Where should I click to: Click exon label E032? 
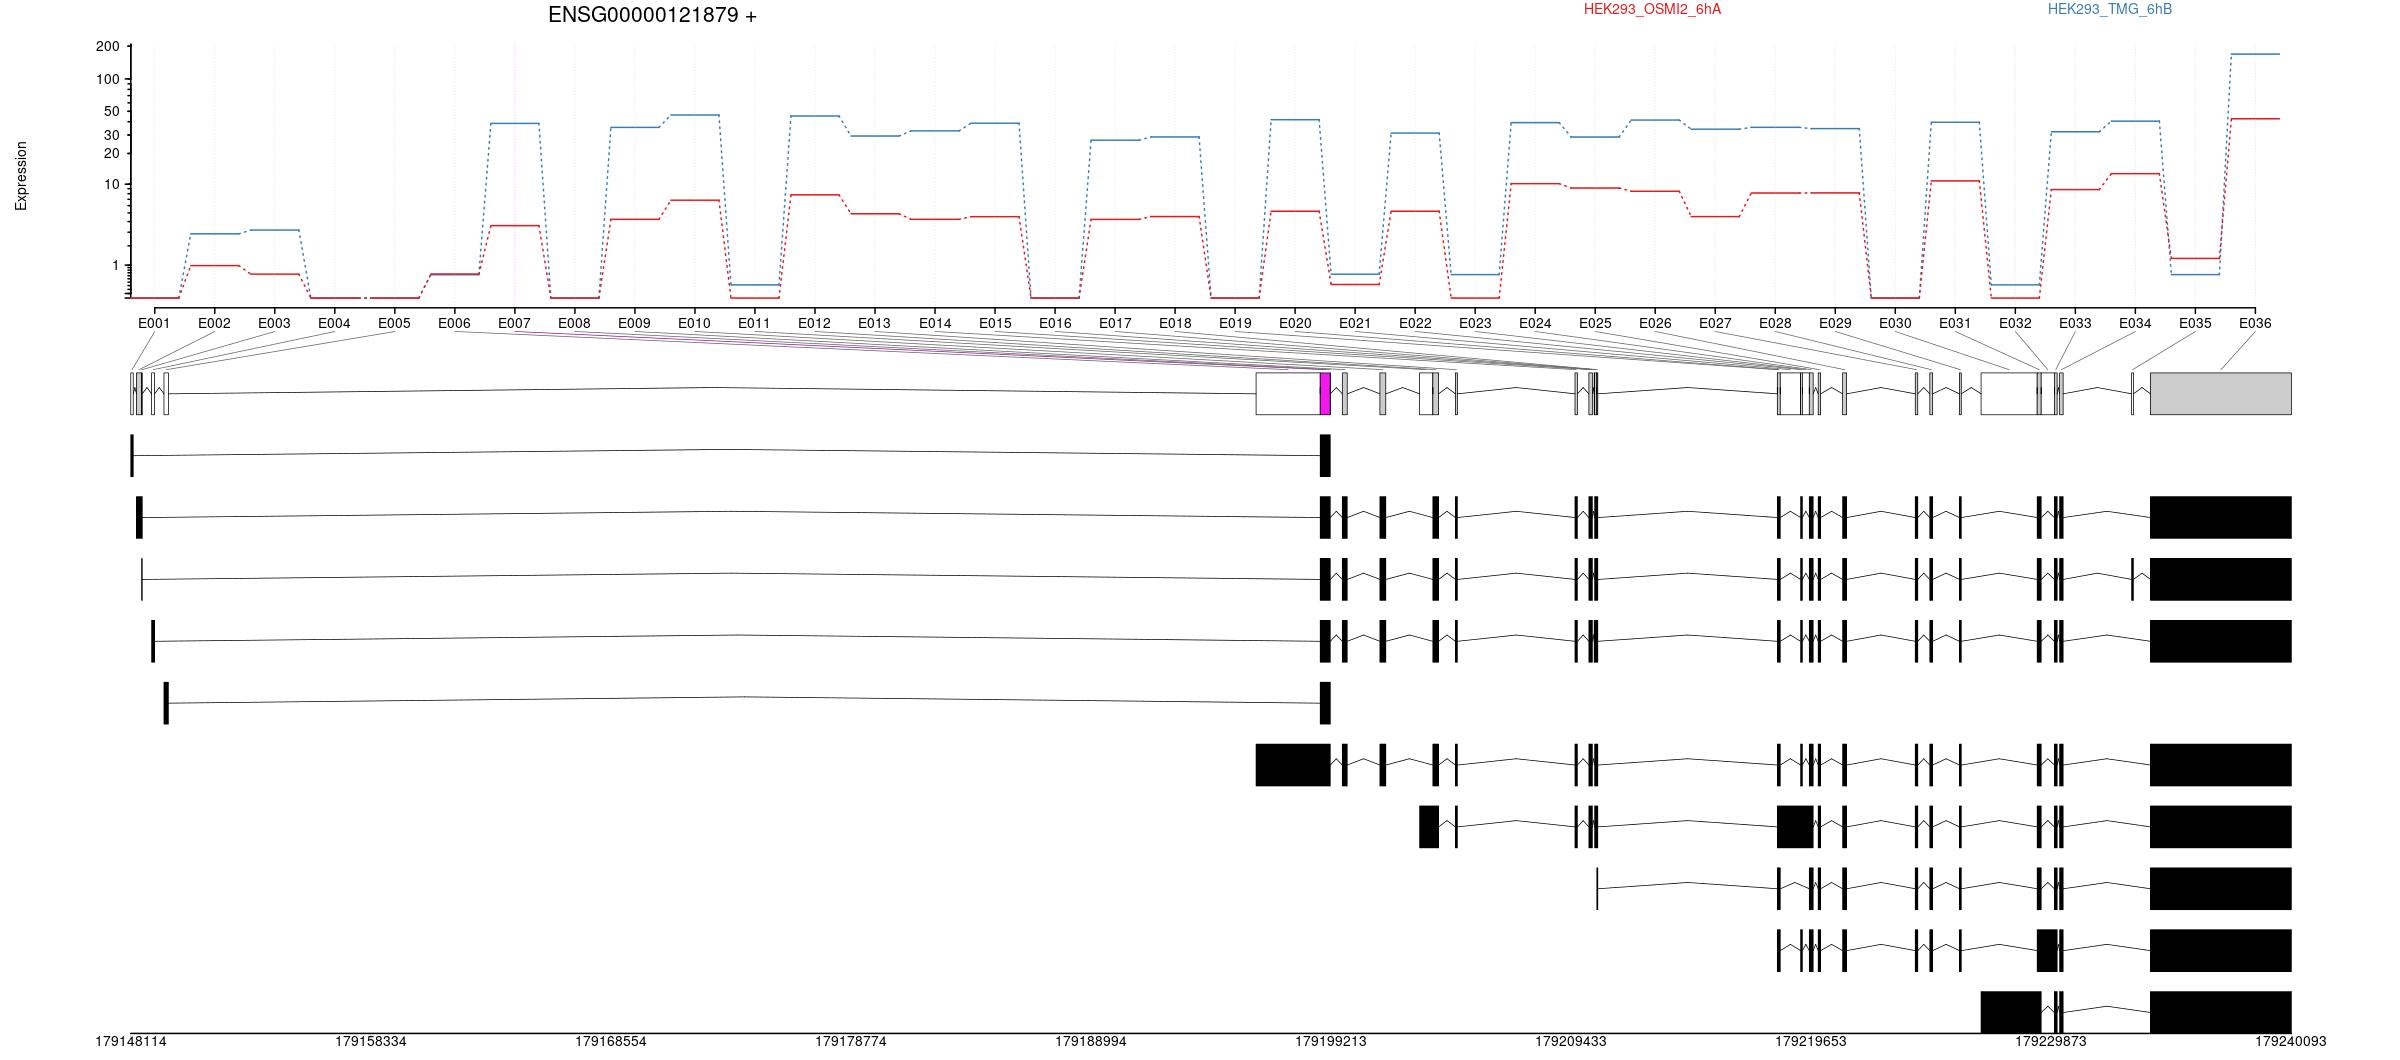2015,323
